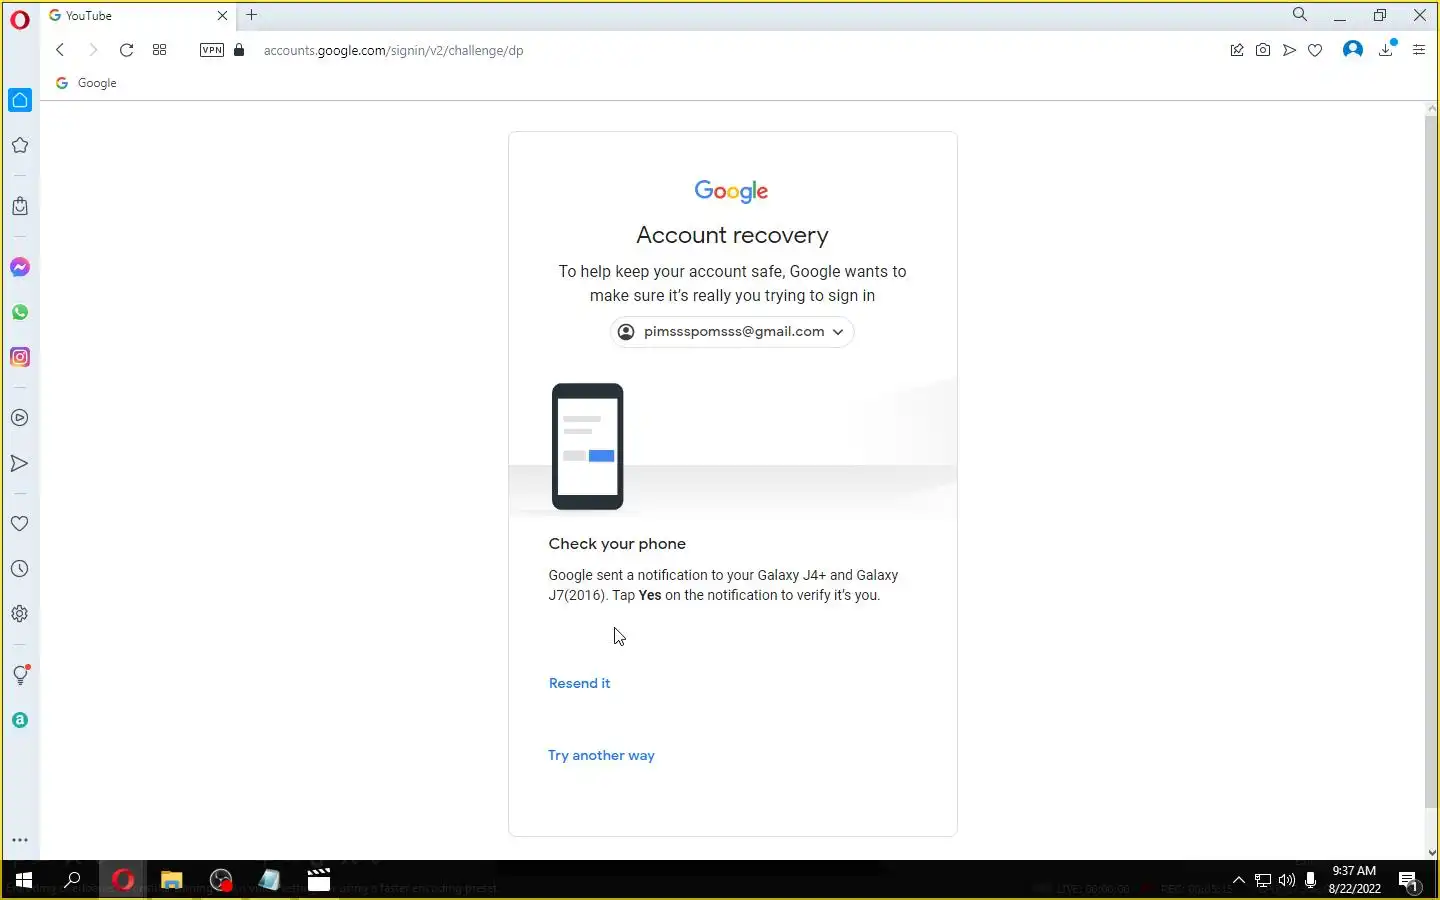Reload the current page

coord(126,50)
